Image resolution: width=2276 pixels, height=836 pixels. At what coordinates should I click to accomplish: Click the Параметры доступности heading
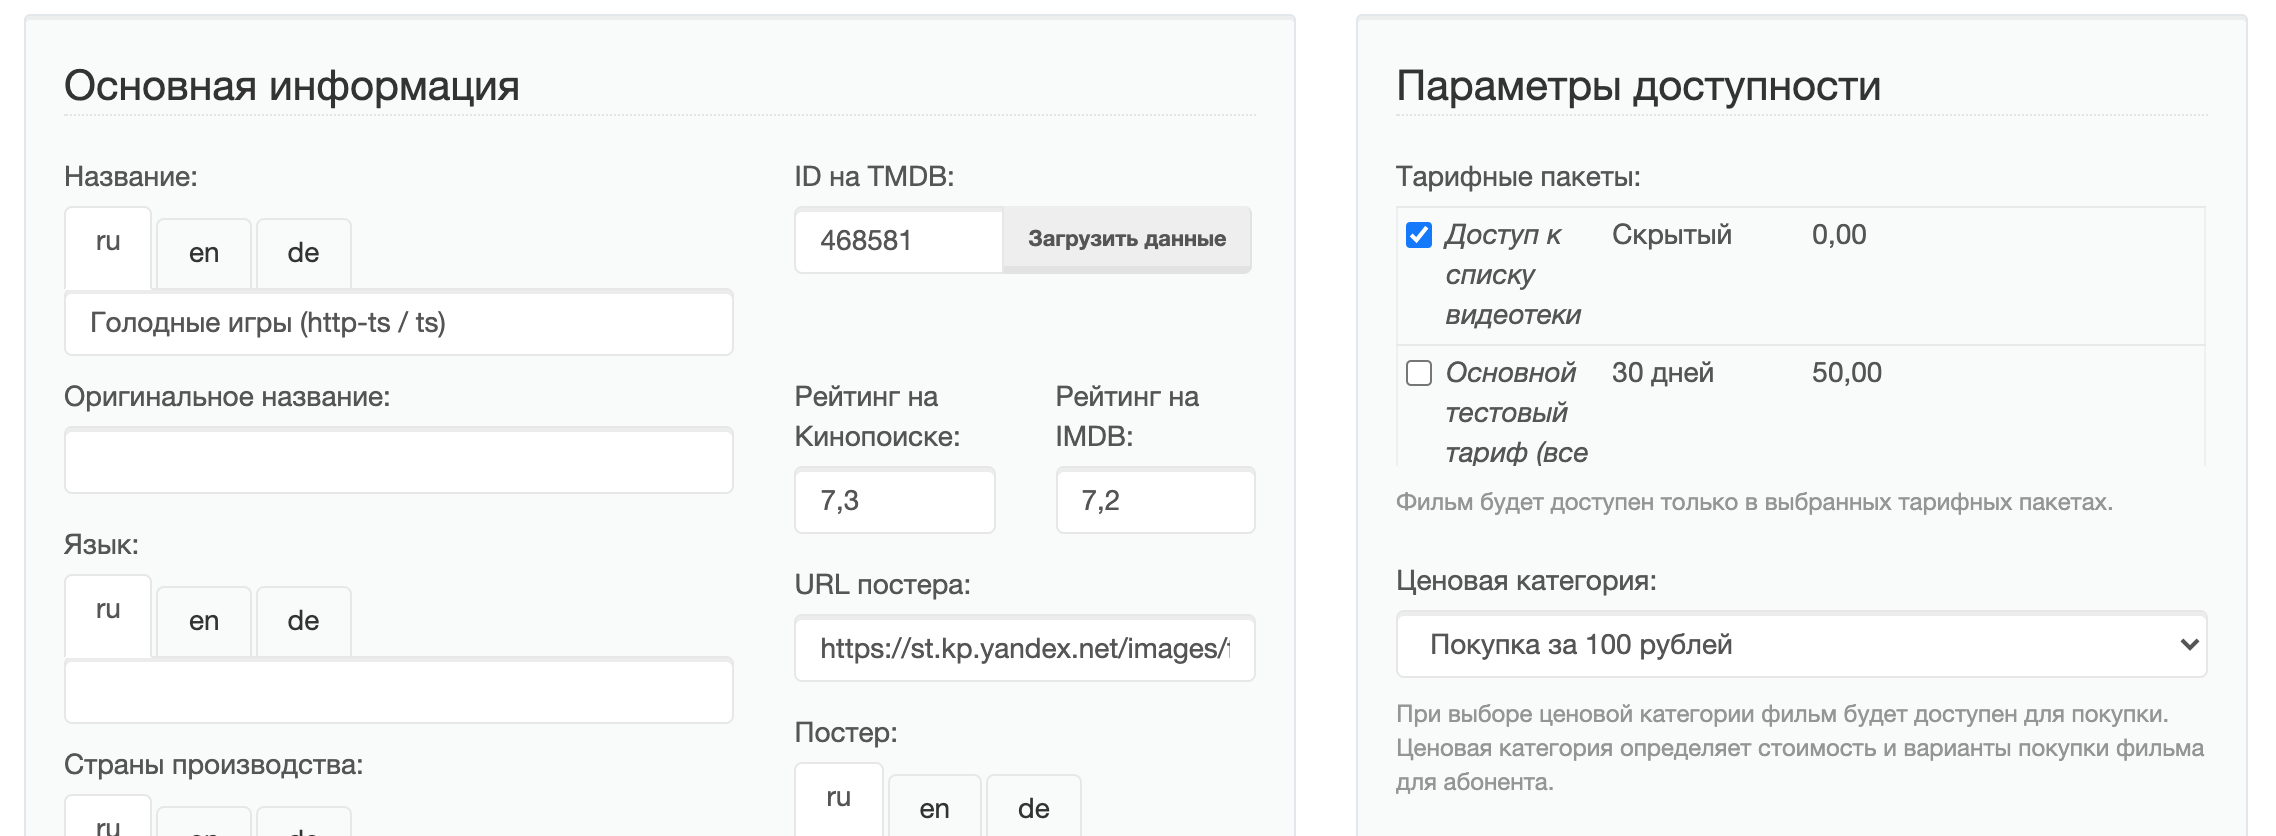click(1638, 86)
